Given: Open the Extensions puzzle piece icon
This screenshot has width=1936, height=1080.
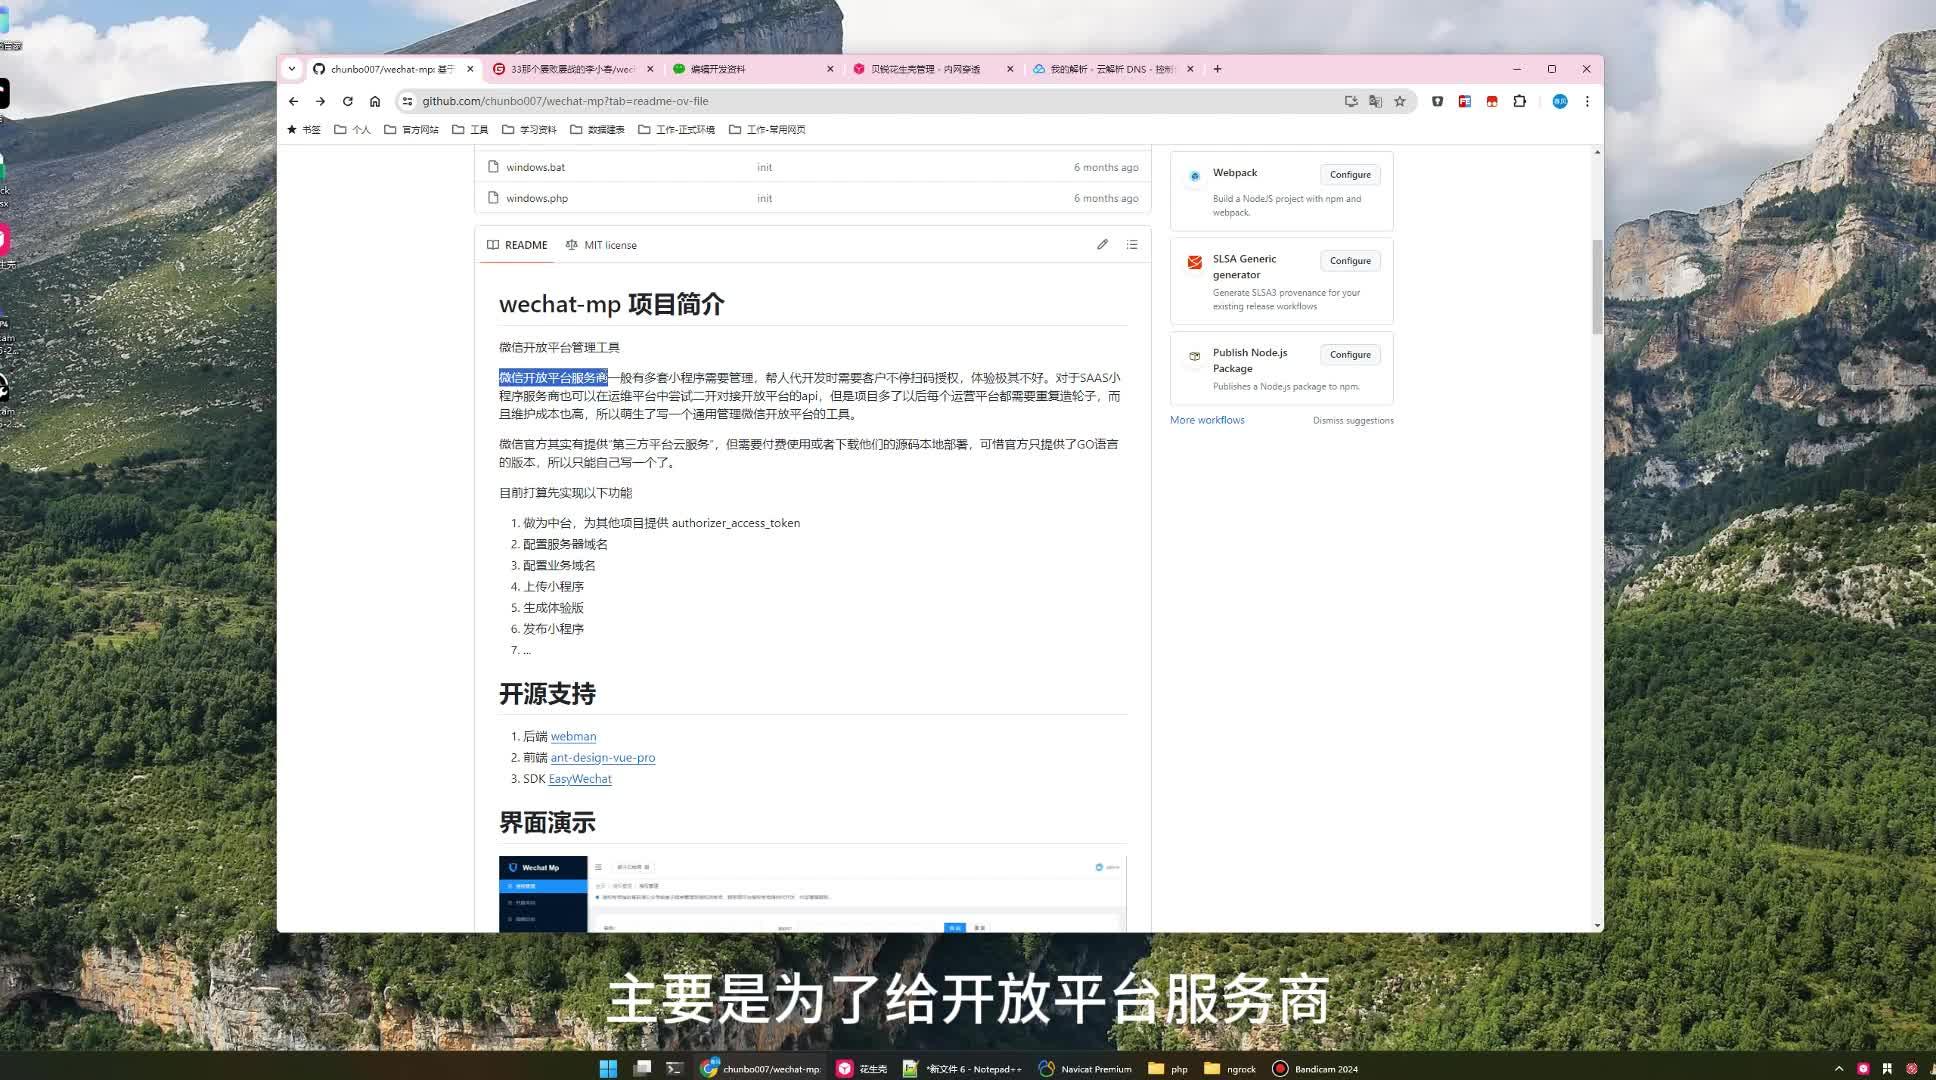Looking at the screenshot, I should click(1520, 101).
